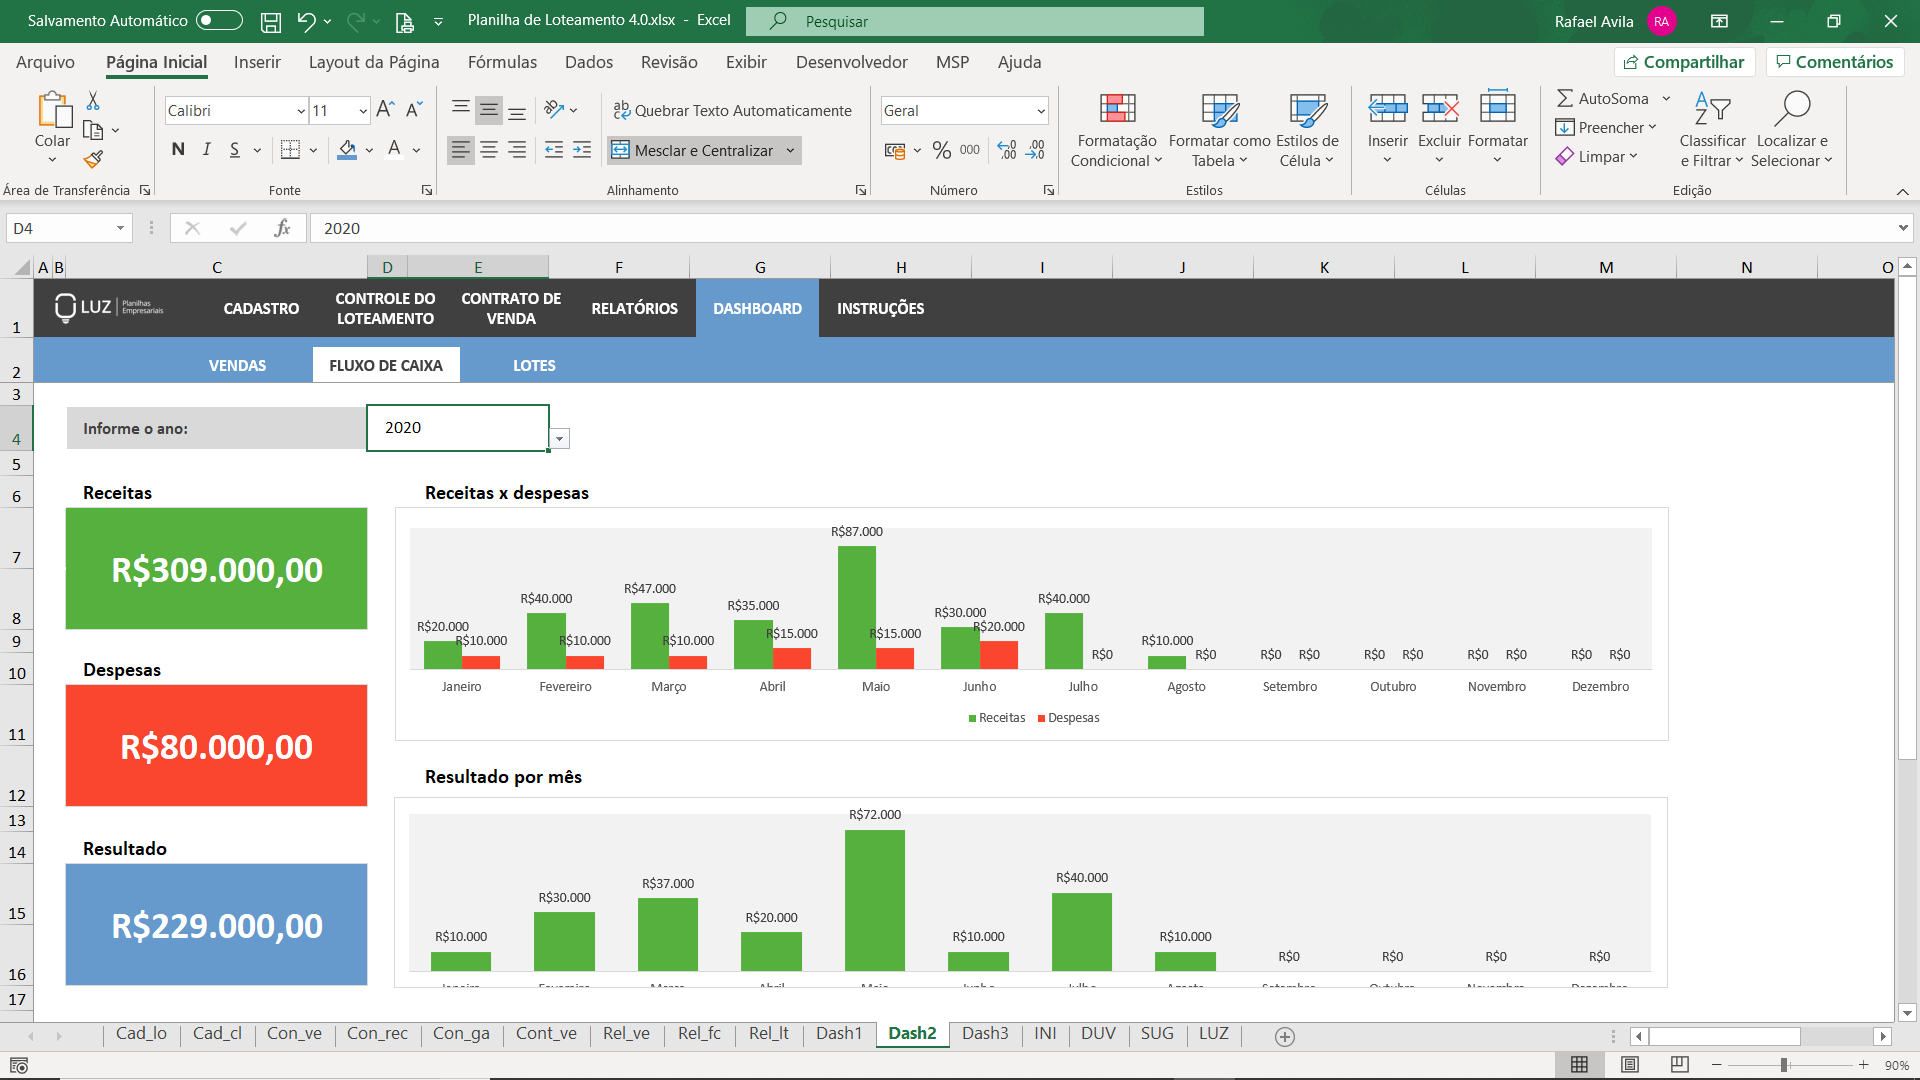Click the Save icon in the title bar
Image resolution: width=1920 pixels, height=1080 pixels.
(x=270, y=21)
